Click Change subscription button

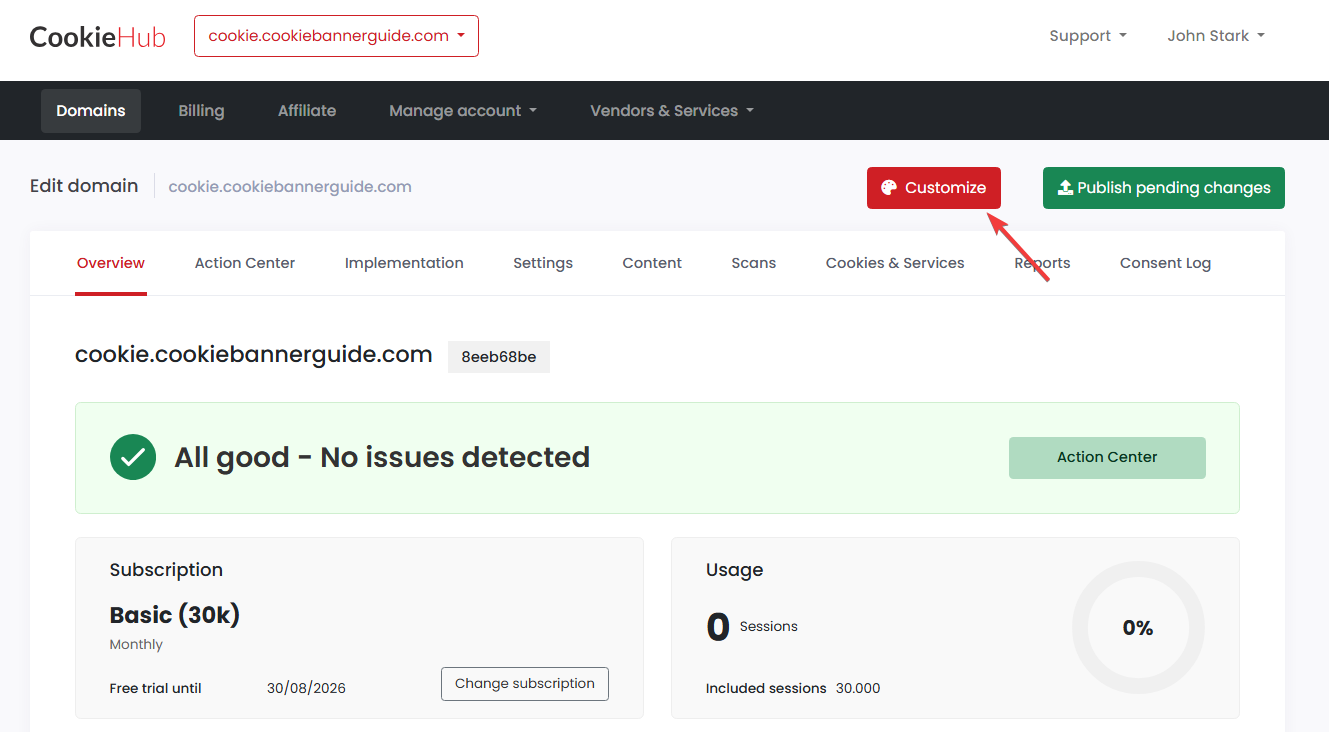coord(525,684)
